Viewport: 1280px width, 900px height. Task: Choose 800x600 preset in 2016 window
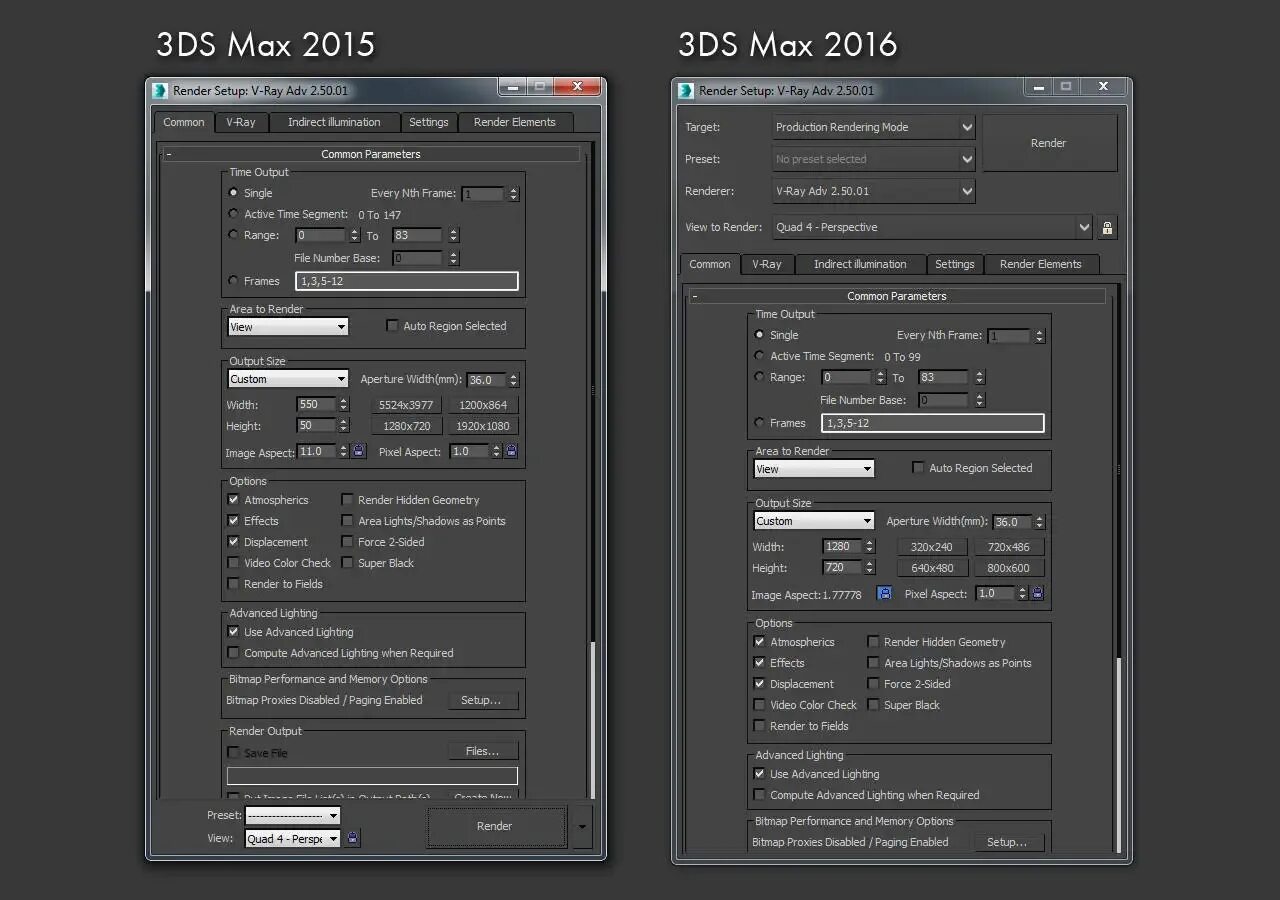[1009, 568]
